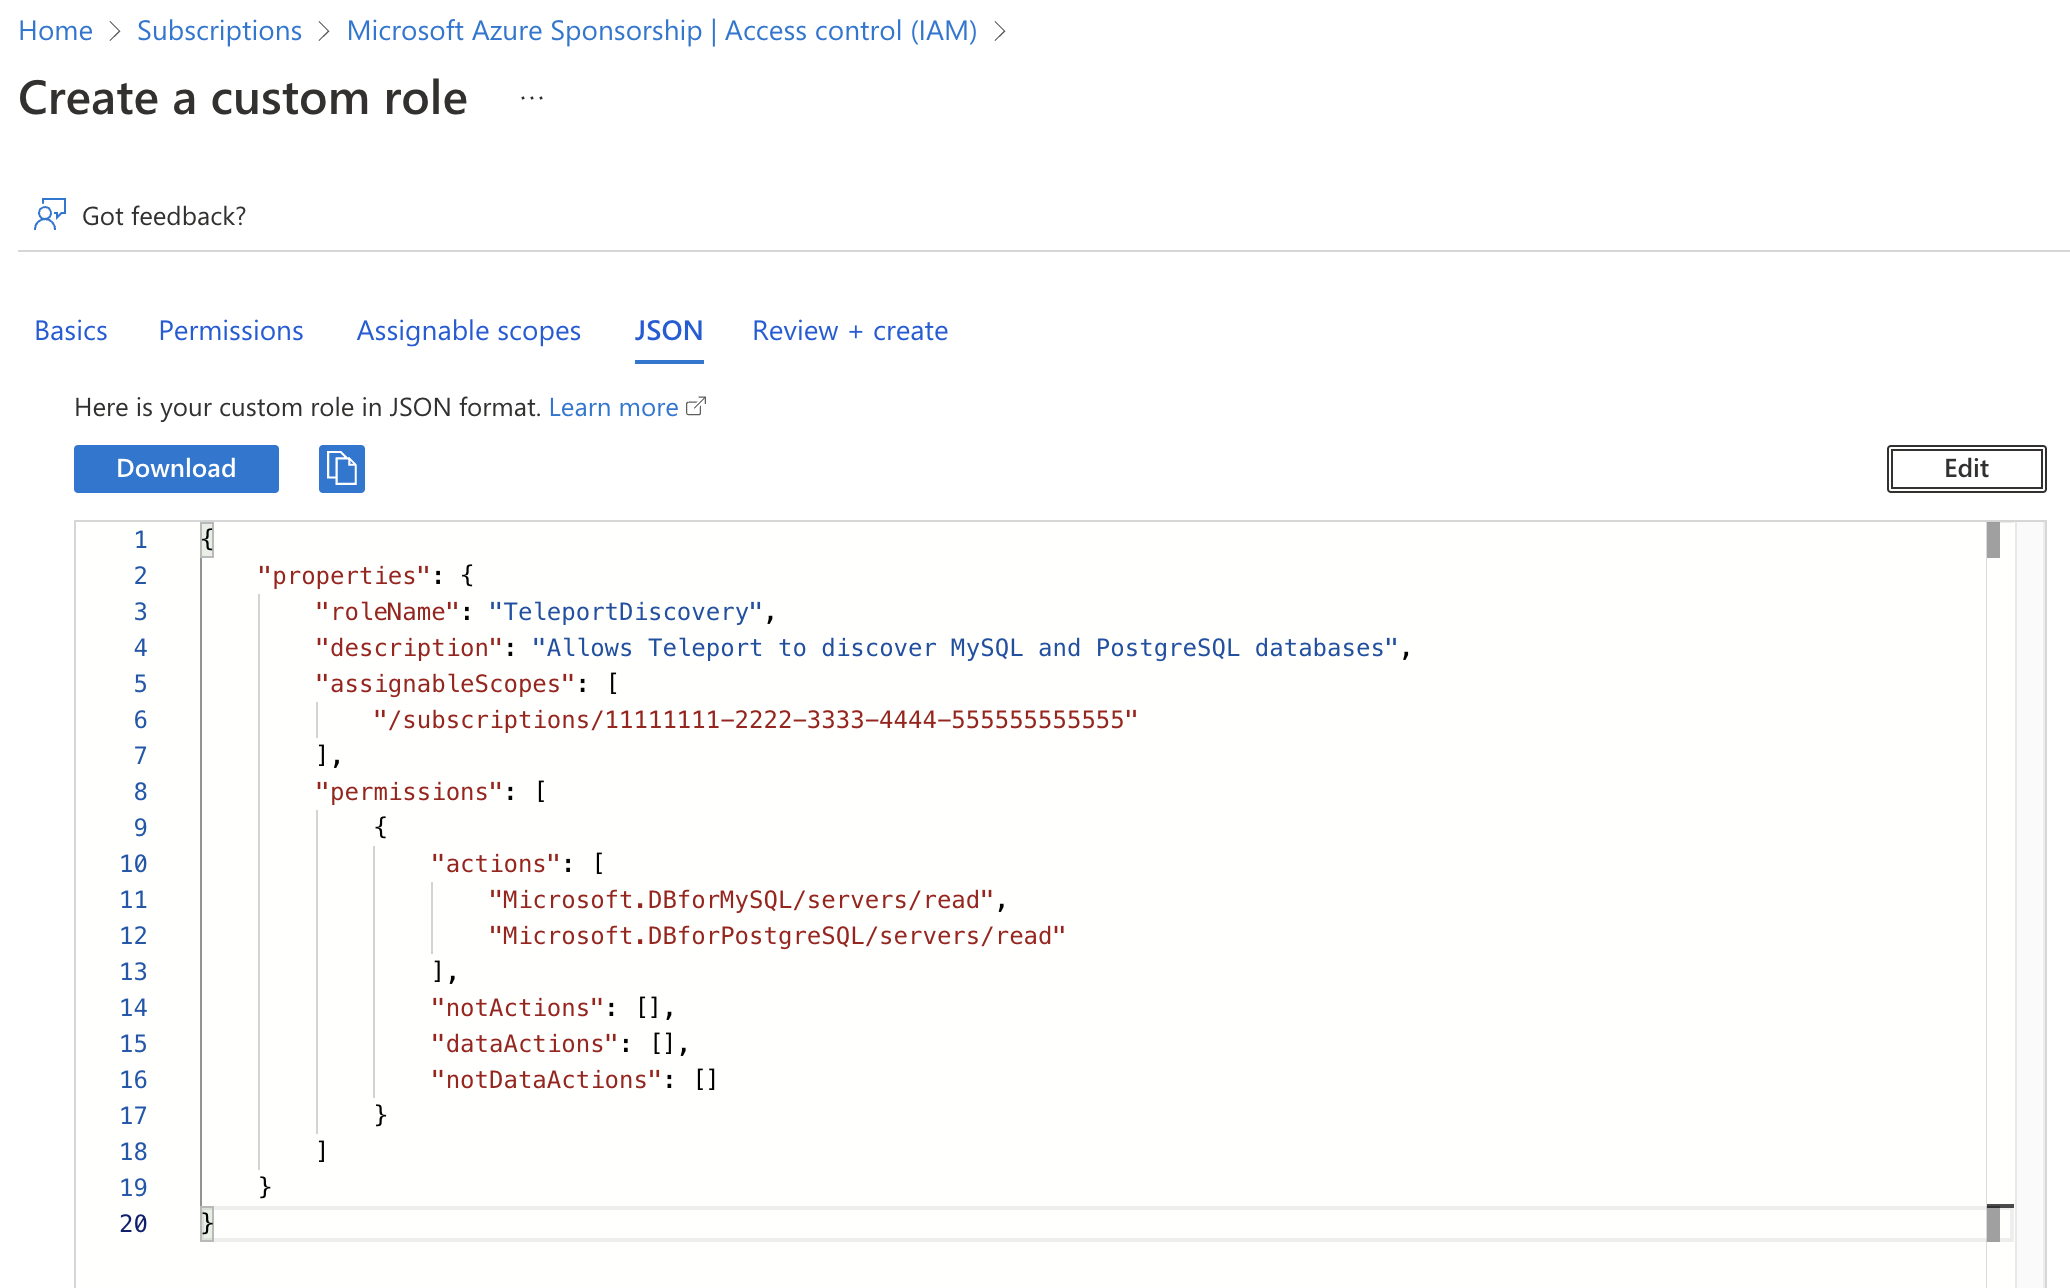
Task: Open the Permissions tab
Action: pos(231,330)
